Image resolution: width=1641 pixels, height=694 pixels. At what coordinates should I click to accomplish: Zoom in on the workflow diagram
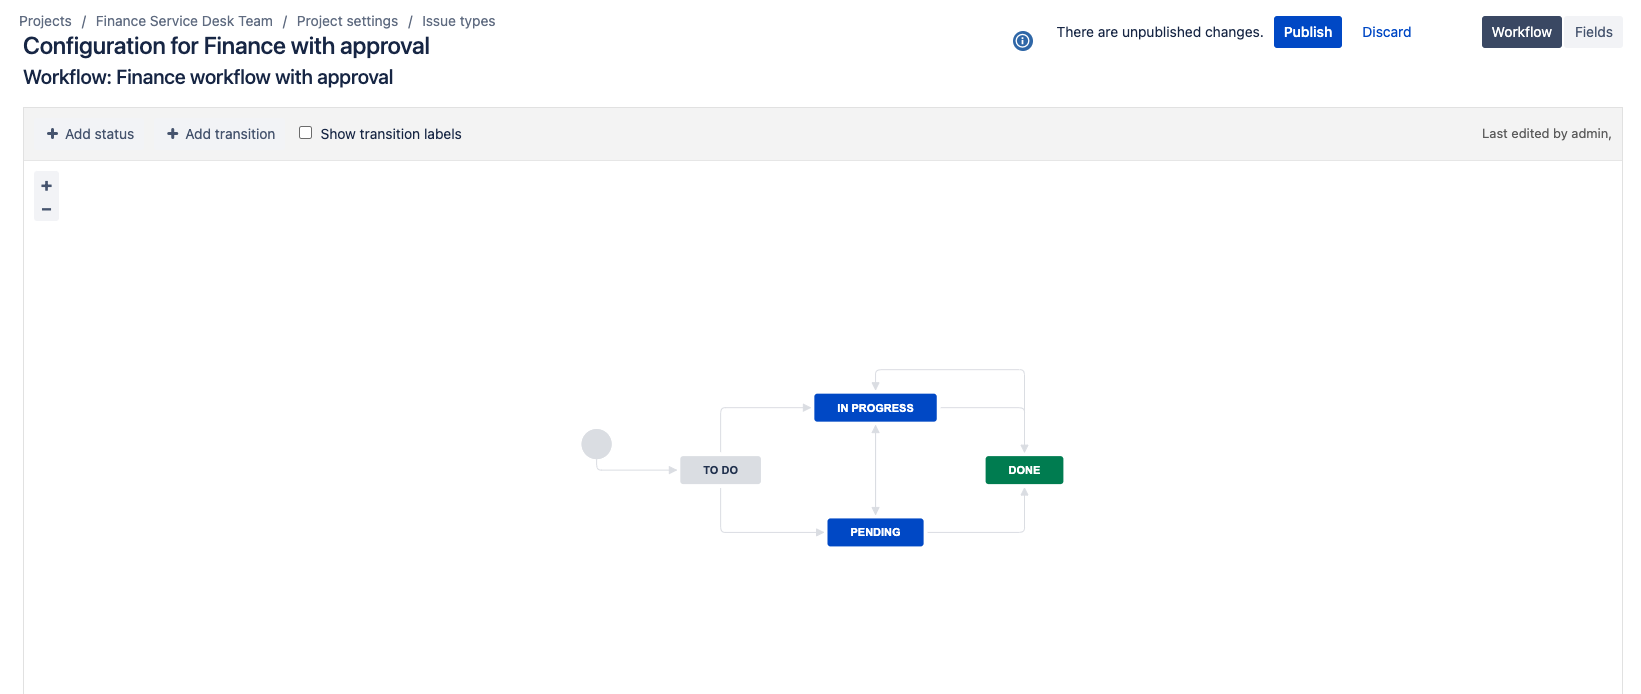46,186
